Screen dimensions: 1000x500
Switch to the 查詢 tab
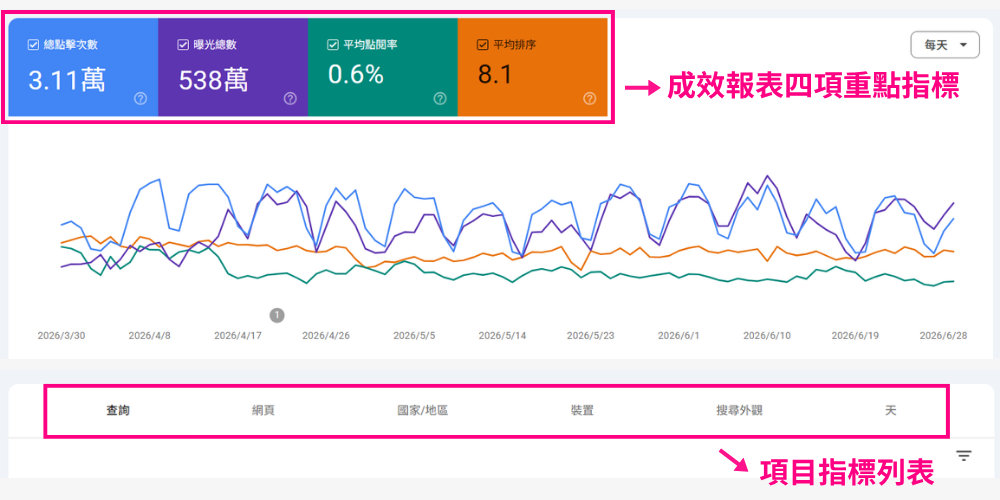pos(118,411)
